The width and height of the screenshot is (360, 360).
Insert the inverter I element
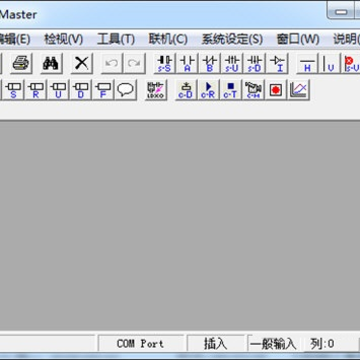(277, 63)
